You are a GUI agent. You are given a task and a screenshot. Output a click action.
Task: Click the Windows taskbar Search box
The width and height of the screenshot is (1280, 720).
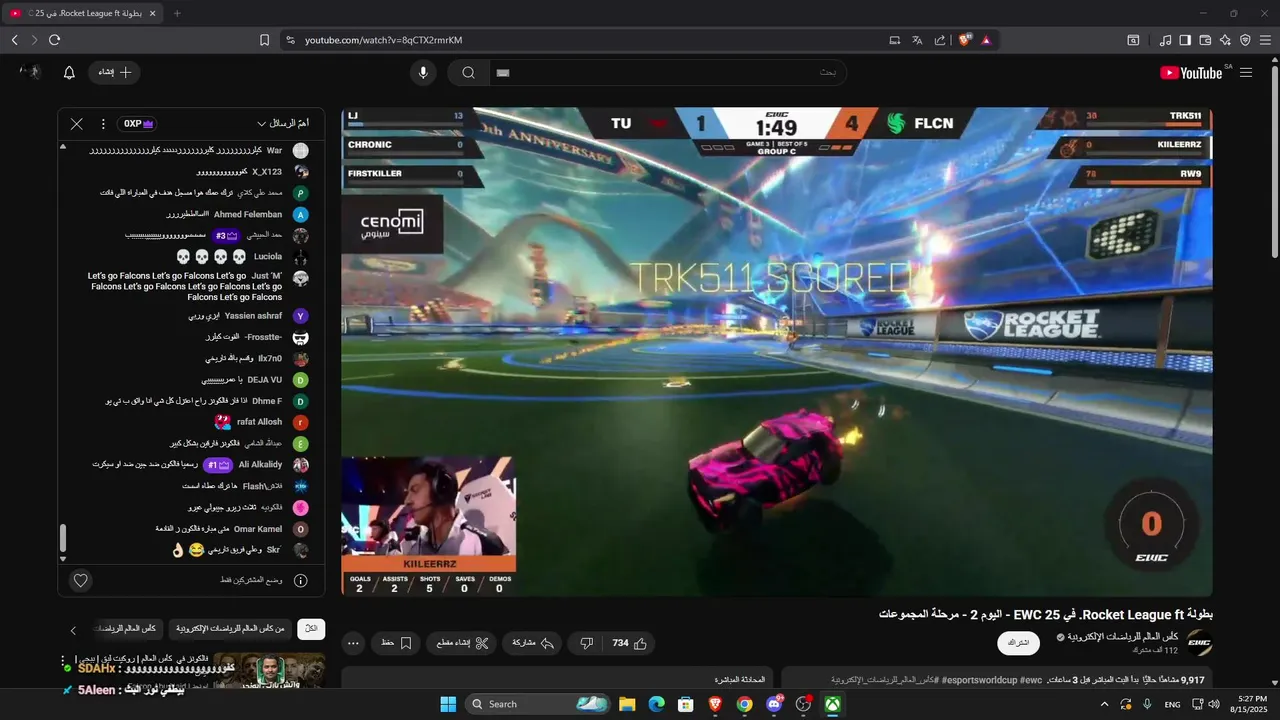538,704
